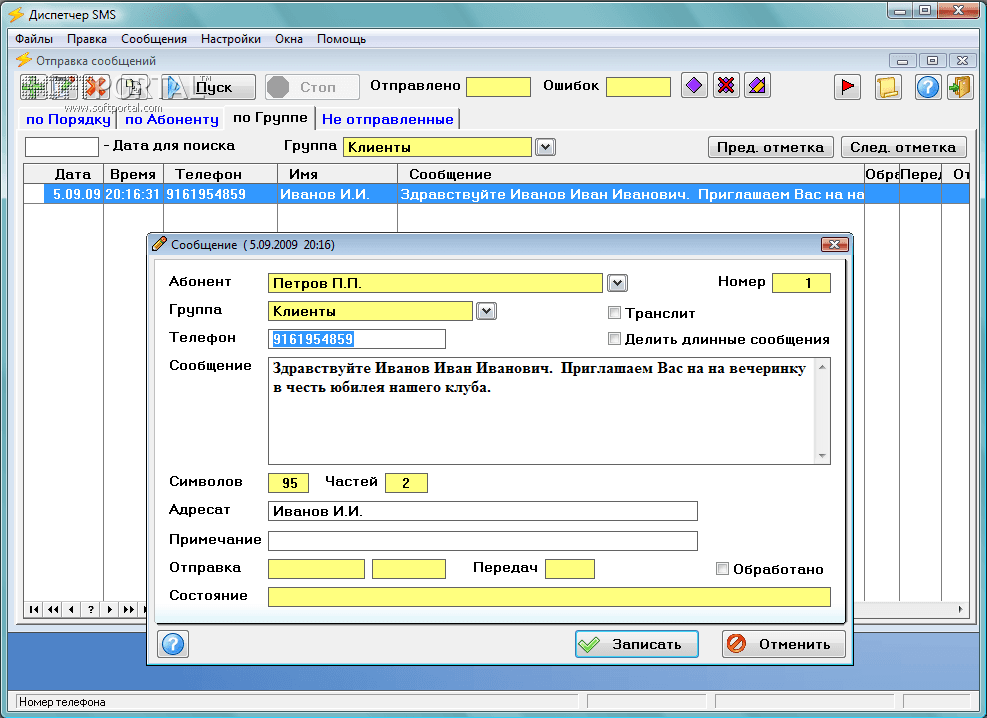Click the purple diamond mark icon

click(x=694, y=86)
